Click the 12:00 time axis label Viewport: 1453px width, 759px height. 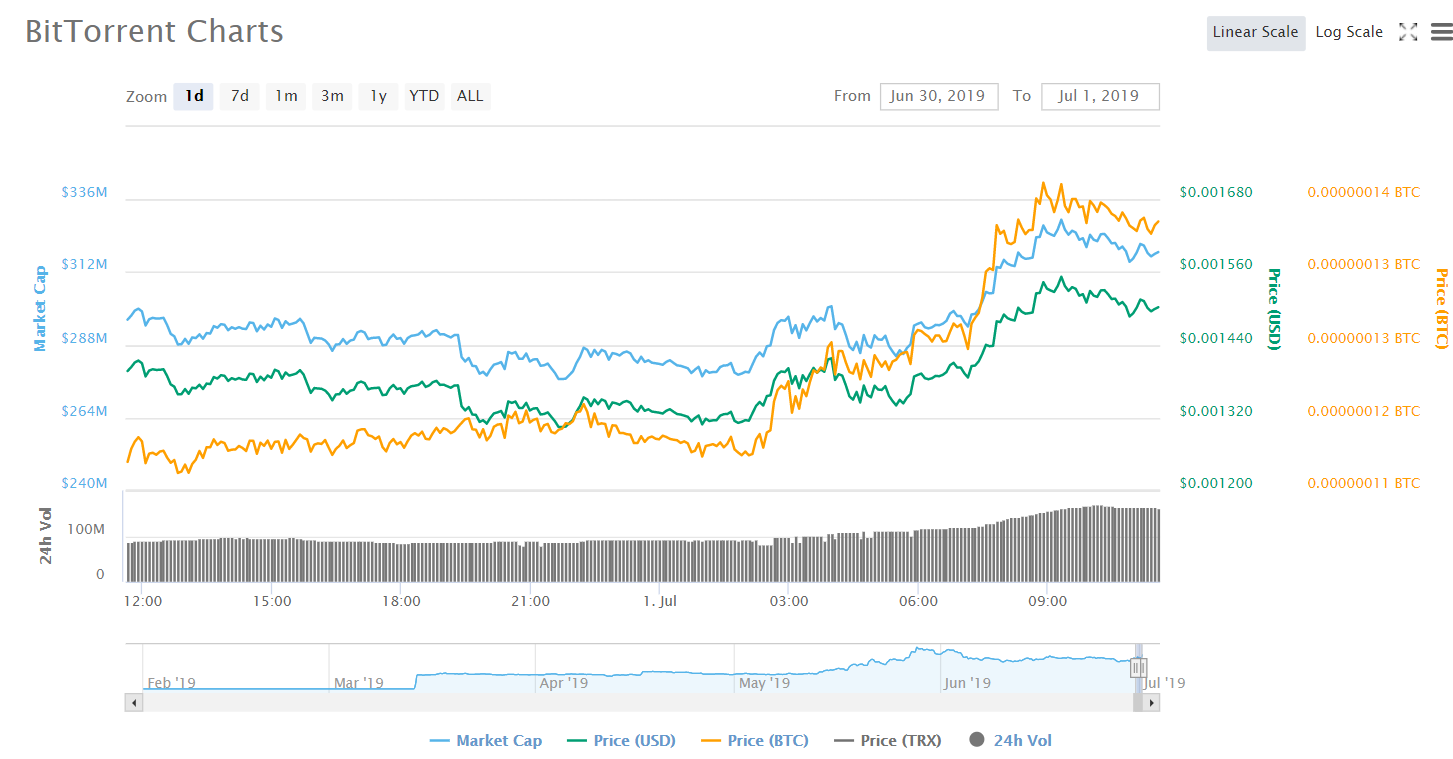pos(143,602)
